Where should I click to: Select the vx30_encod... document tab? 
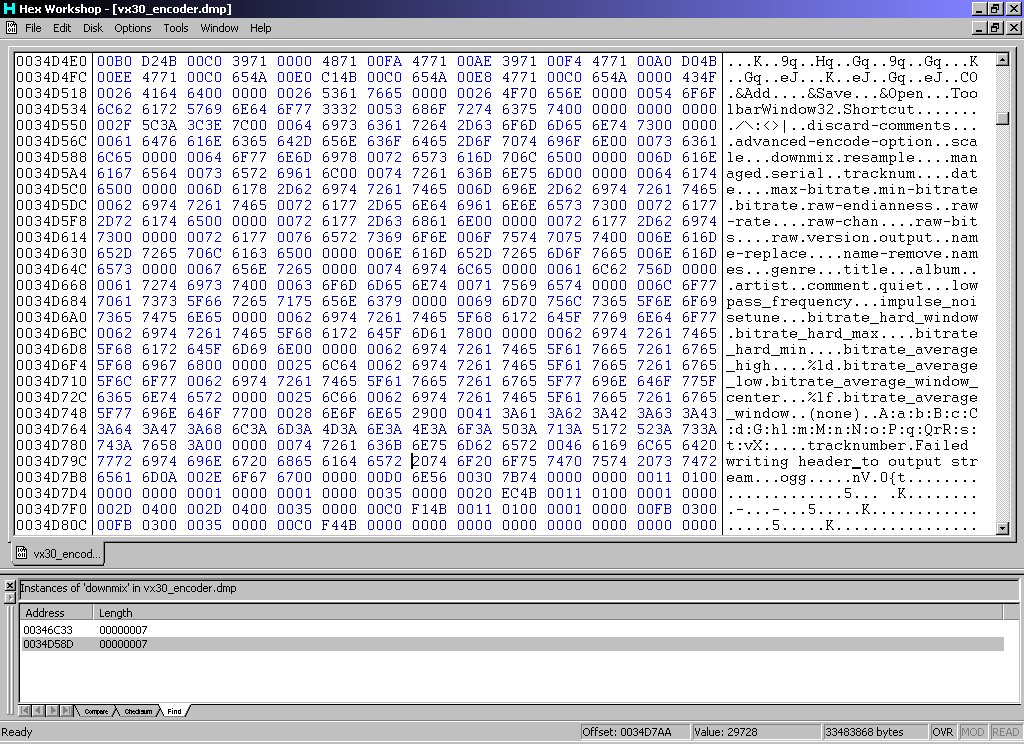[x=58, y=554]
